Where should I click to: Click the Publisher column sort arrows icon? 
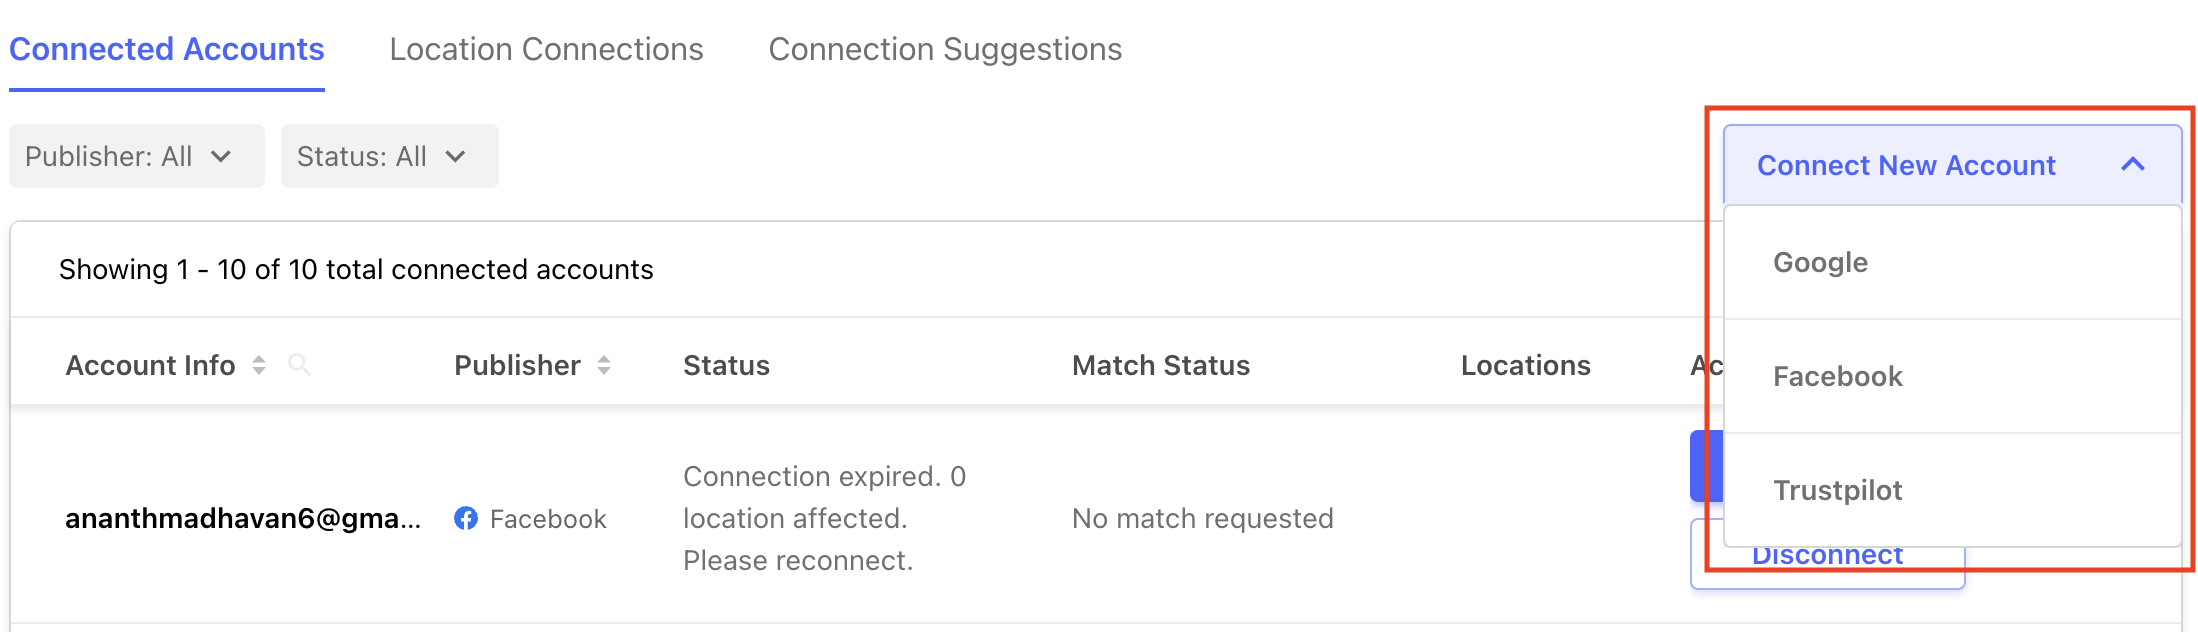click(604, 365)
